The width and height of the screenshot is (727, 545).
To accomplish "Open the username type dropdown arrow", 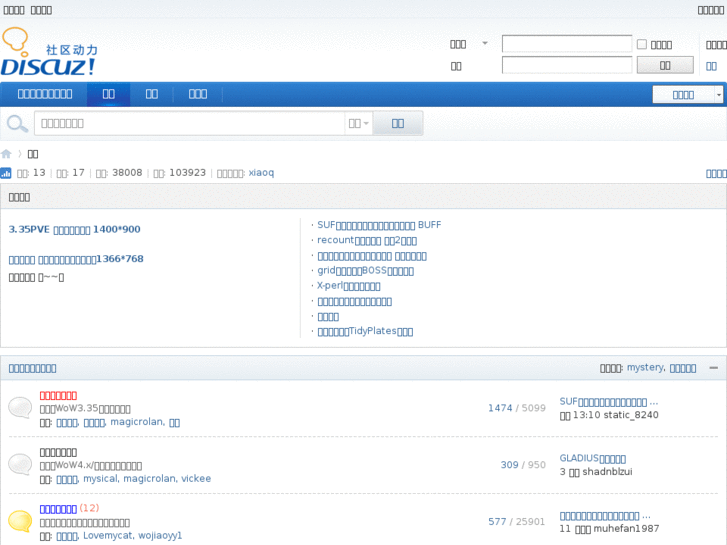I will click(x=485, y=44).
